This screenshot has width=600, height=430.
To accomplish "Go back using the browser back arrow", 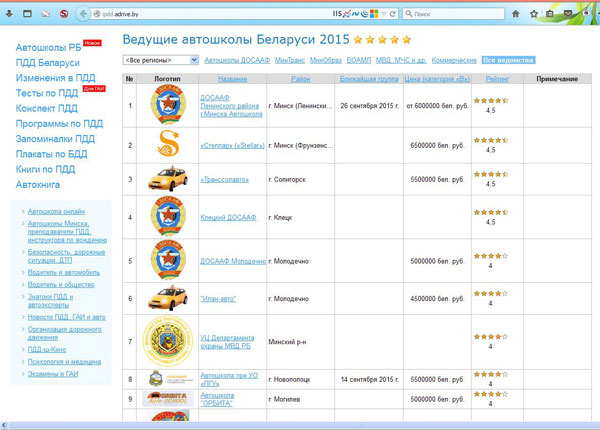I will click(x=83, y=14).
